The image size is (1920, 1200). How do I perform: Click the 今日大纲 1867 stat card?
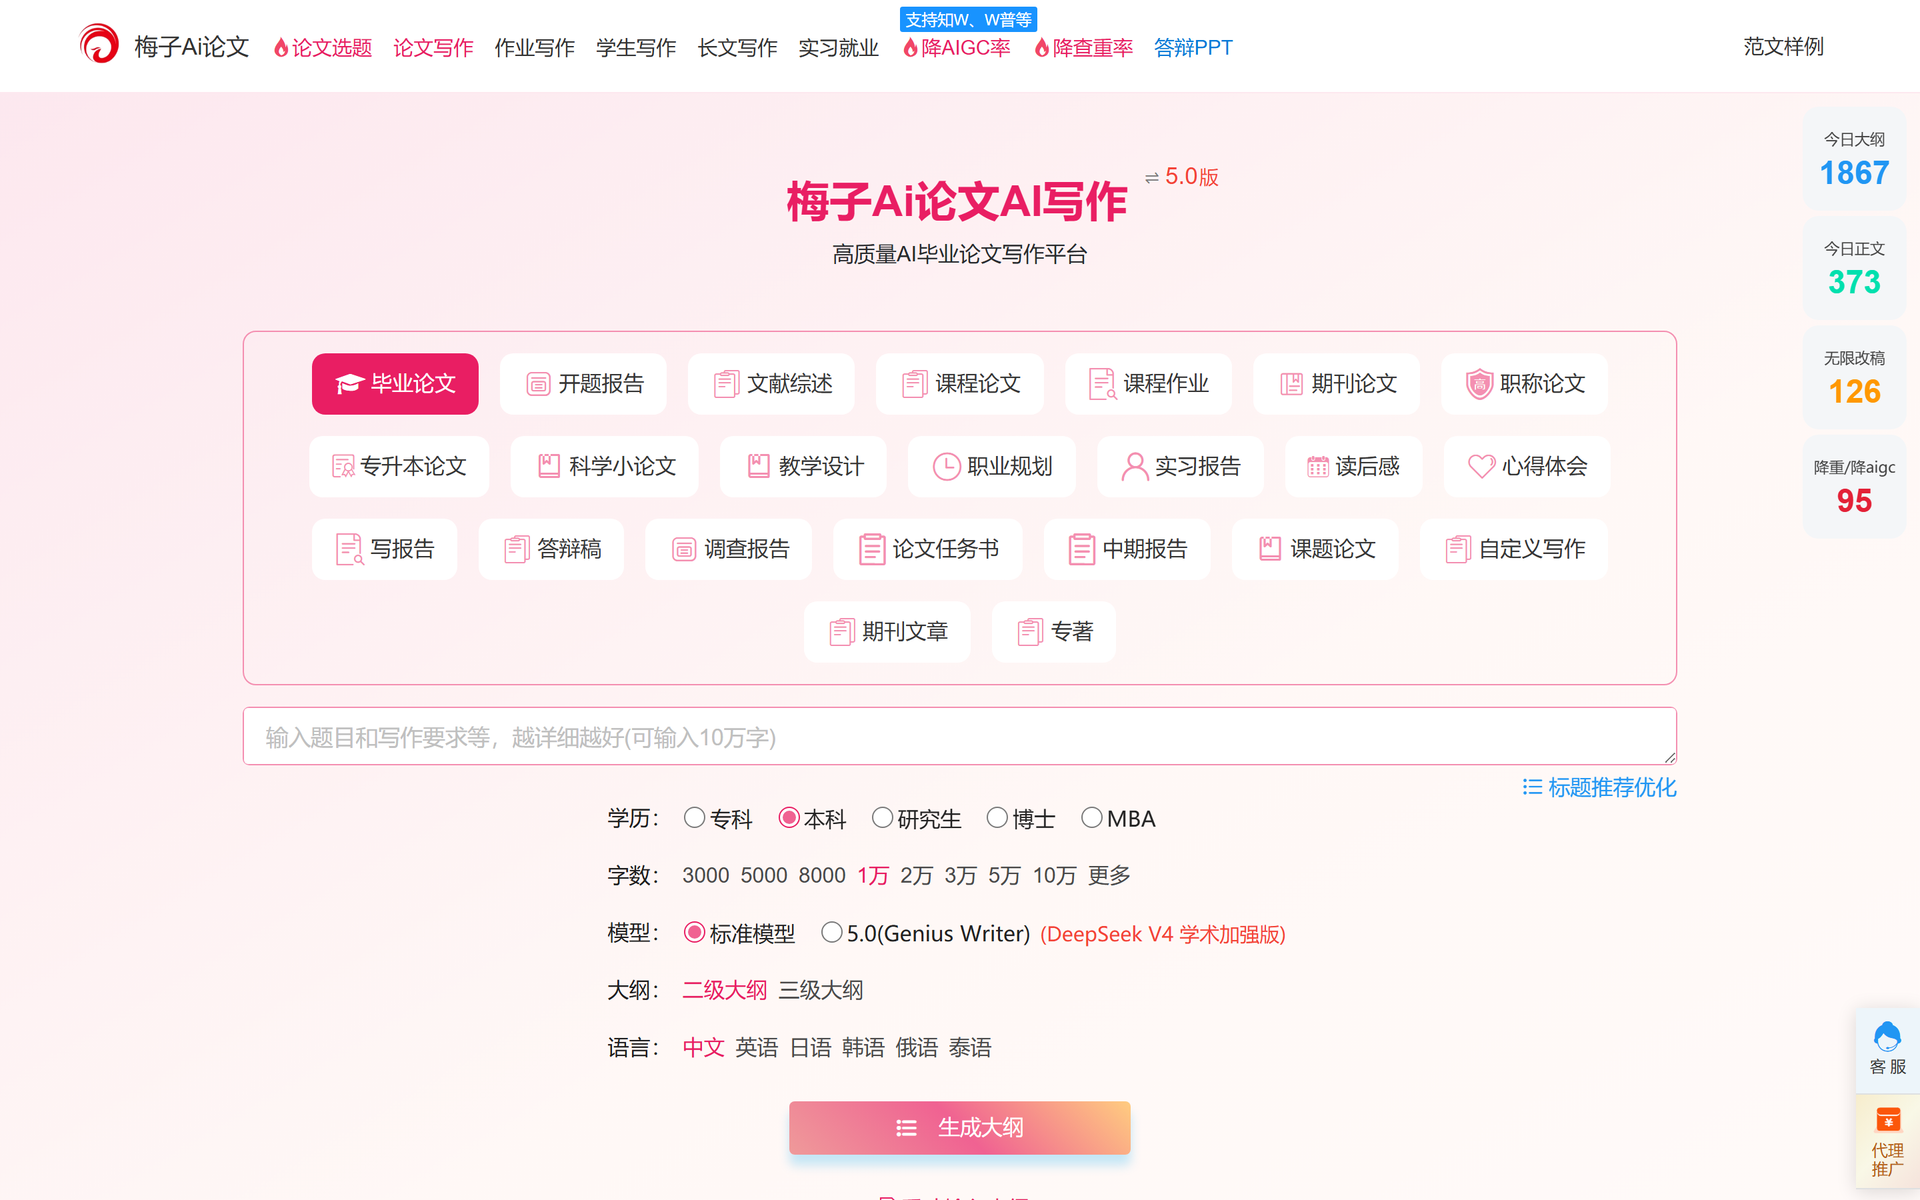point(1854,160)
